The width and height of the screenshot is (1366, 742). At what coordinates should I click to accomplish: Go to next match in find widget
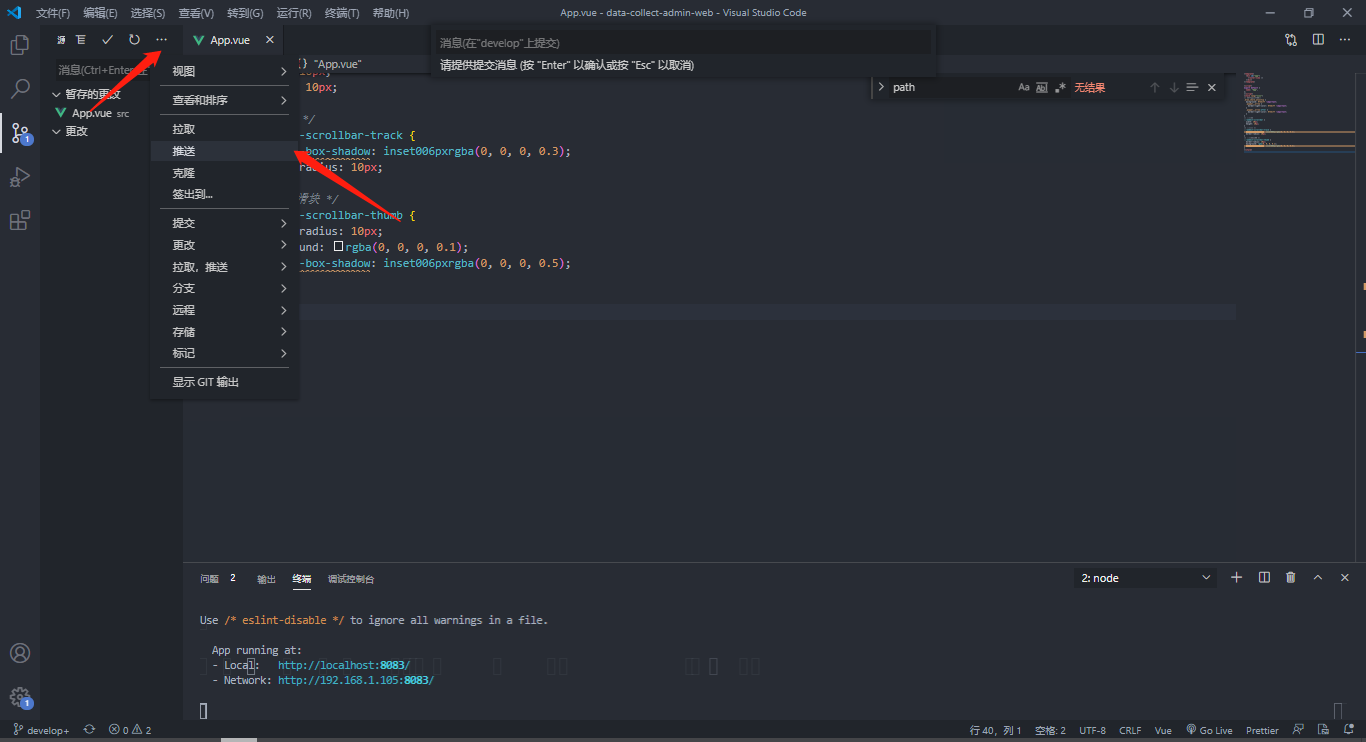1174,88
